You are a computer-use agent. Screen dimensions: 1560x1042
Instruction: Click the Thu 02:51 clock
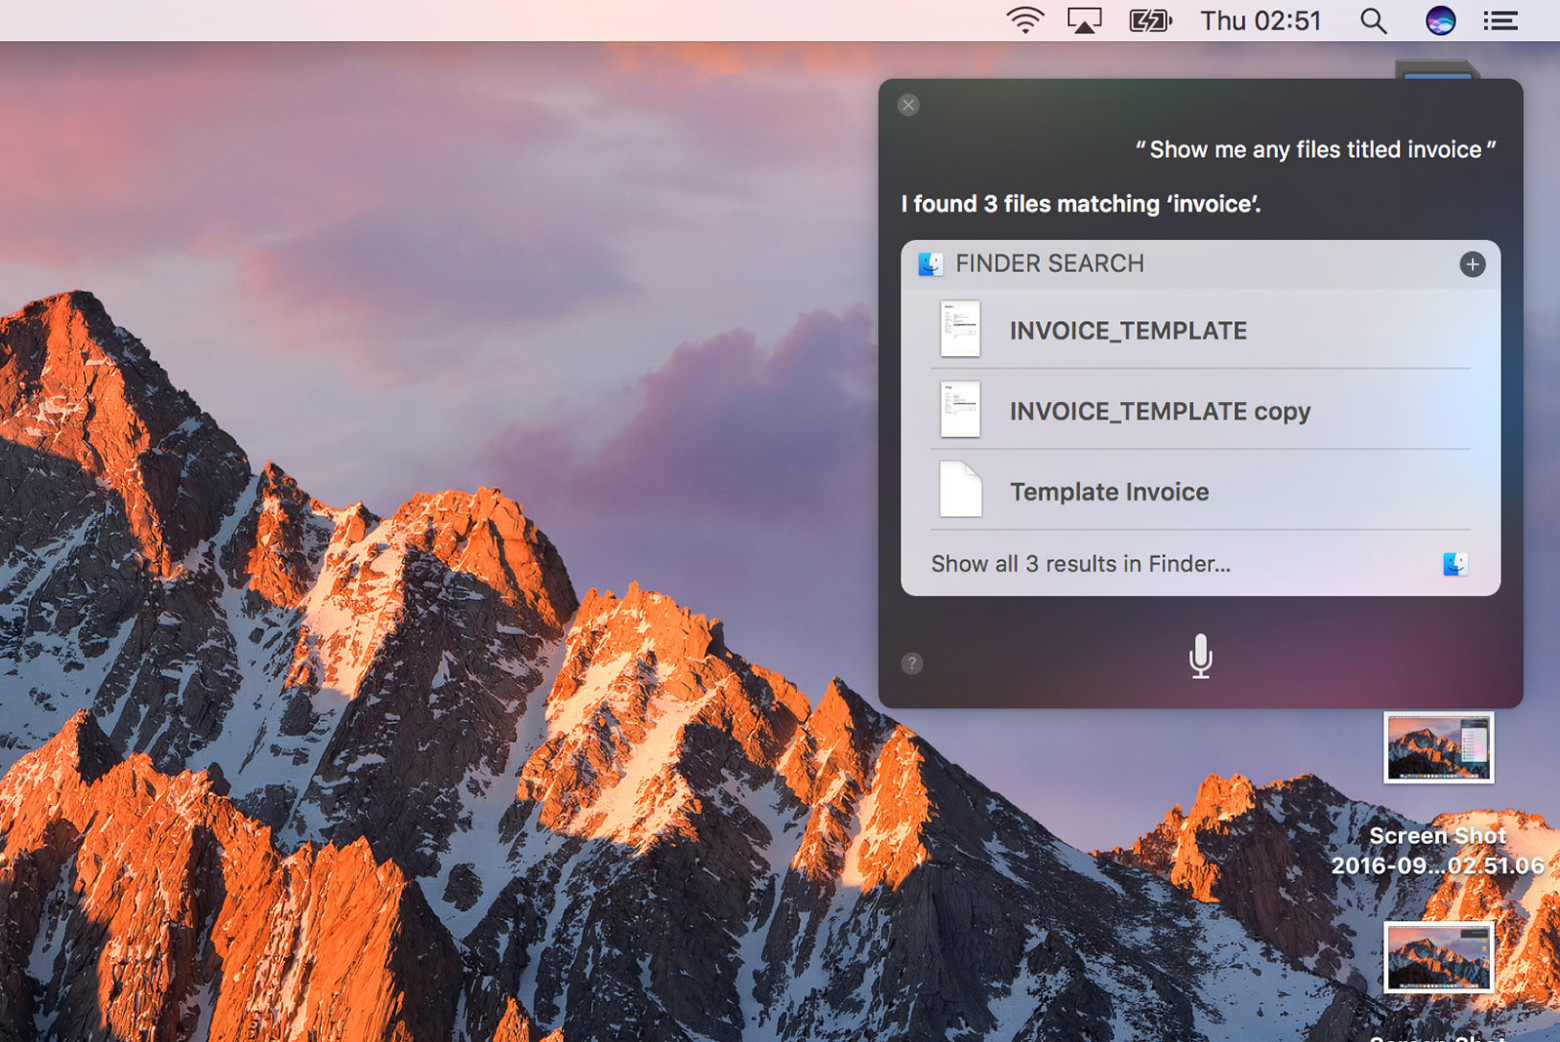point(1260,20)
